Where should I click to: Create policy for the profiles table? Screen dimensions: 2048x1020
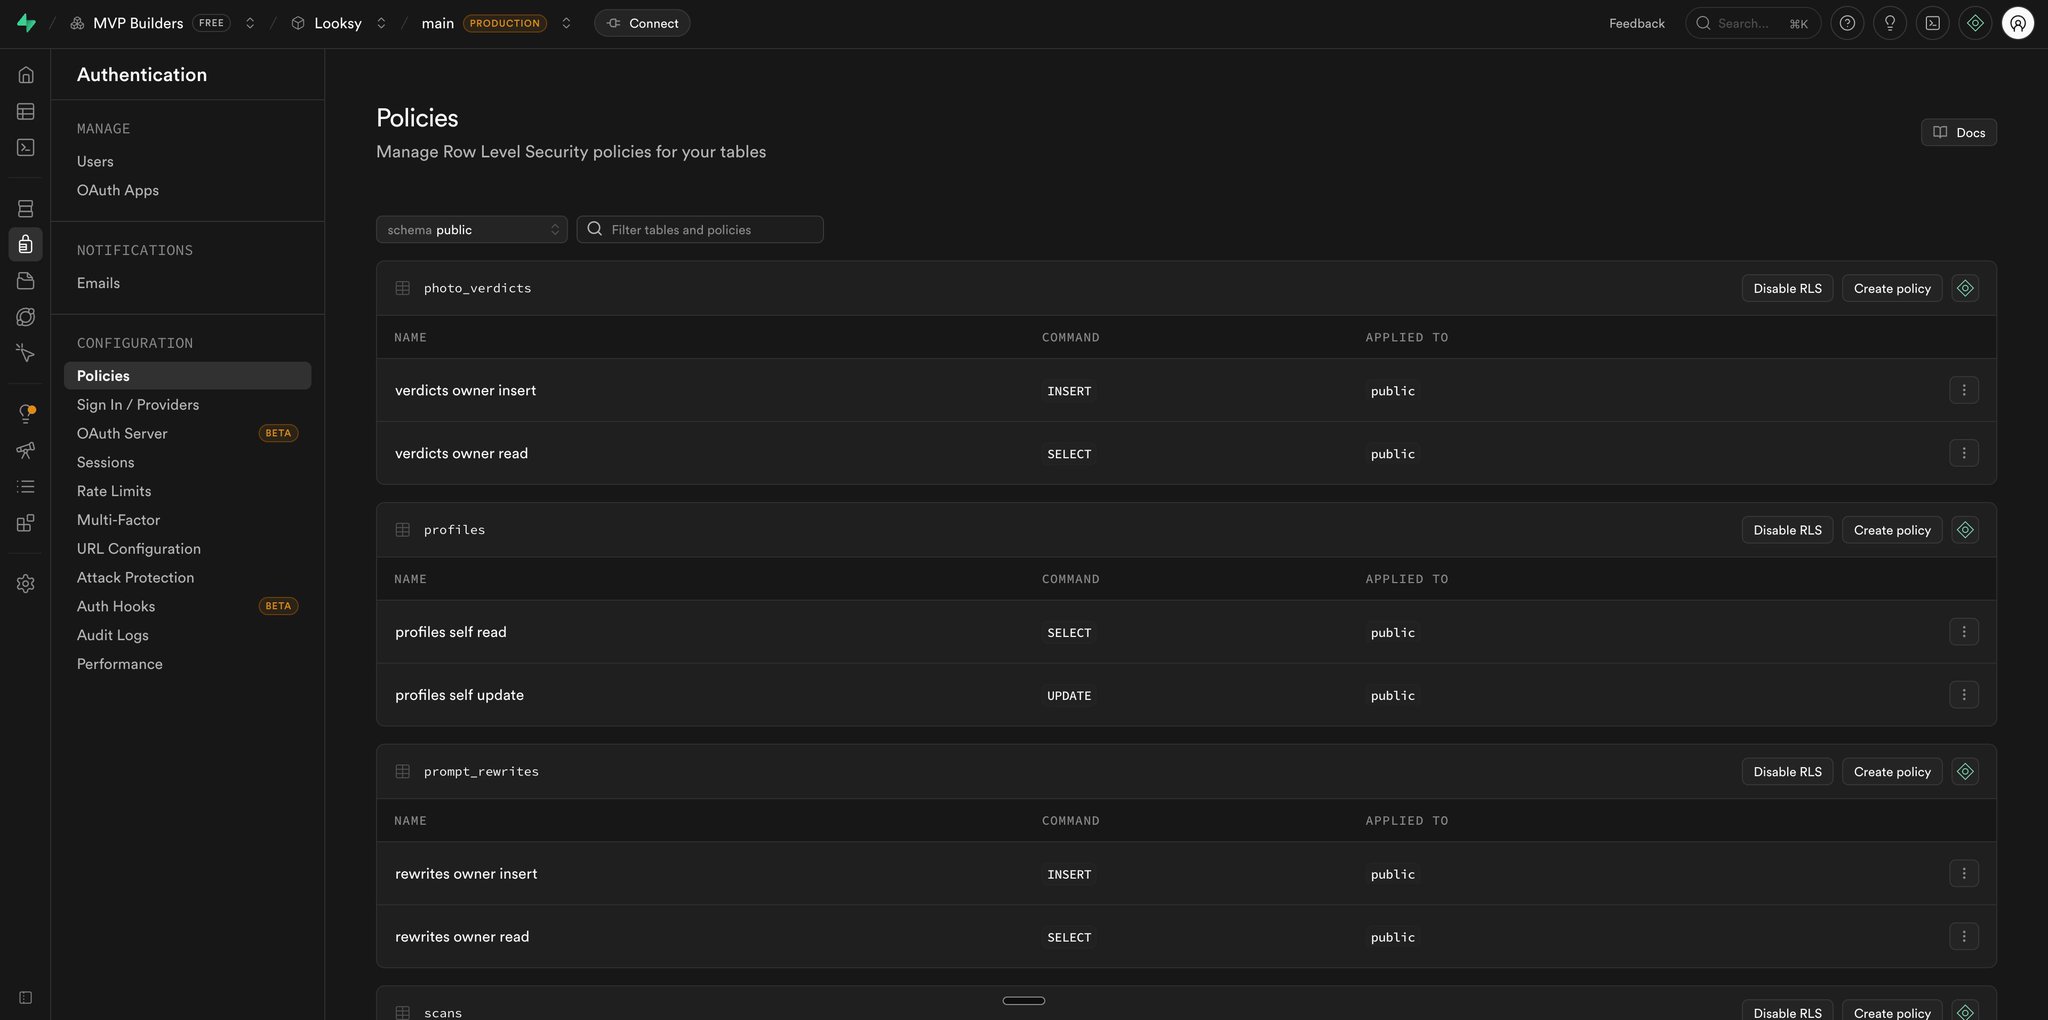pyautogui.click(x=1892, y=530)
